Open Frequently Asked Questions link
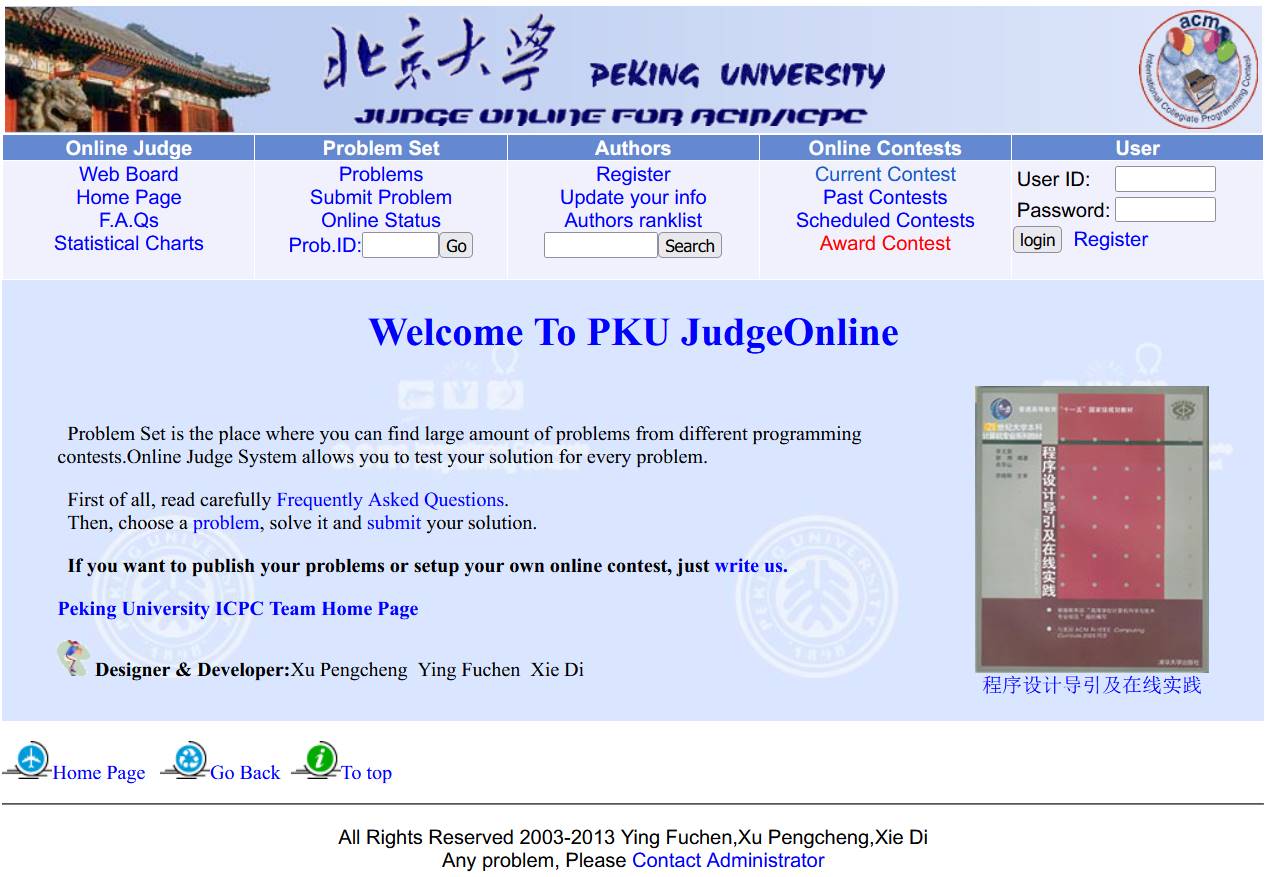The image size is (1272, 877). click(390, 500)
